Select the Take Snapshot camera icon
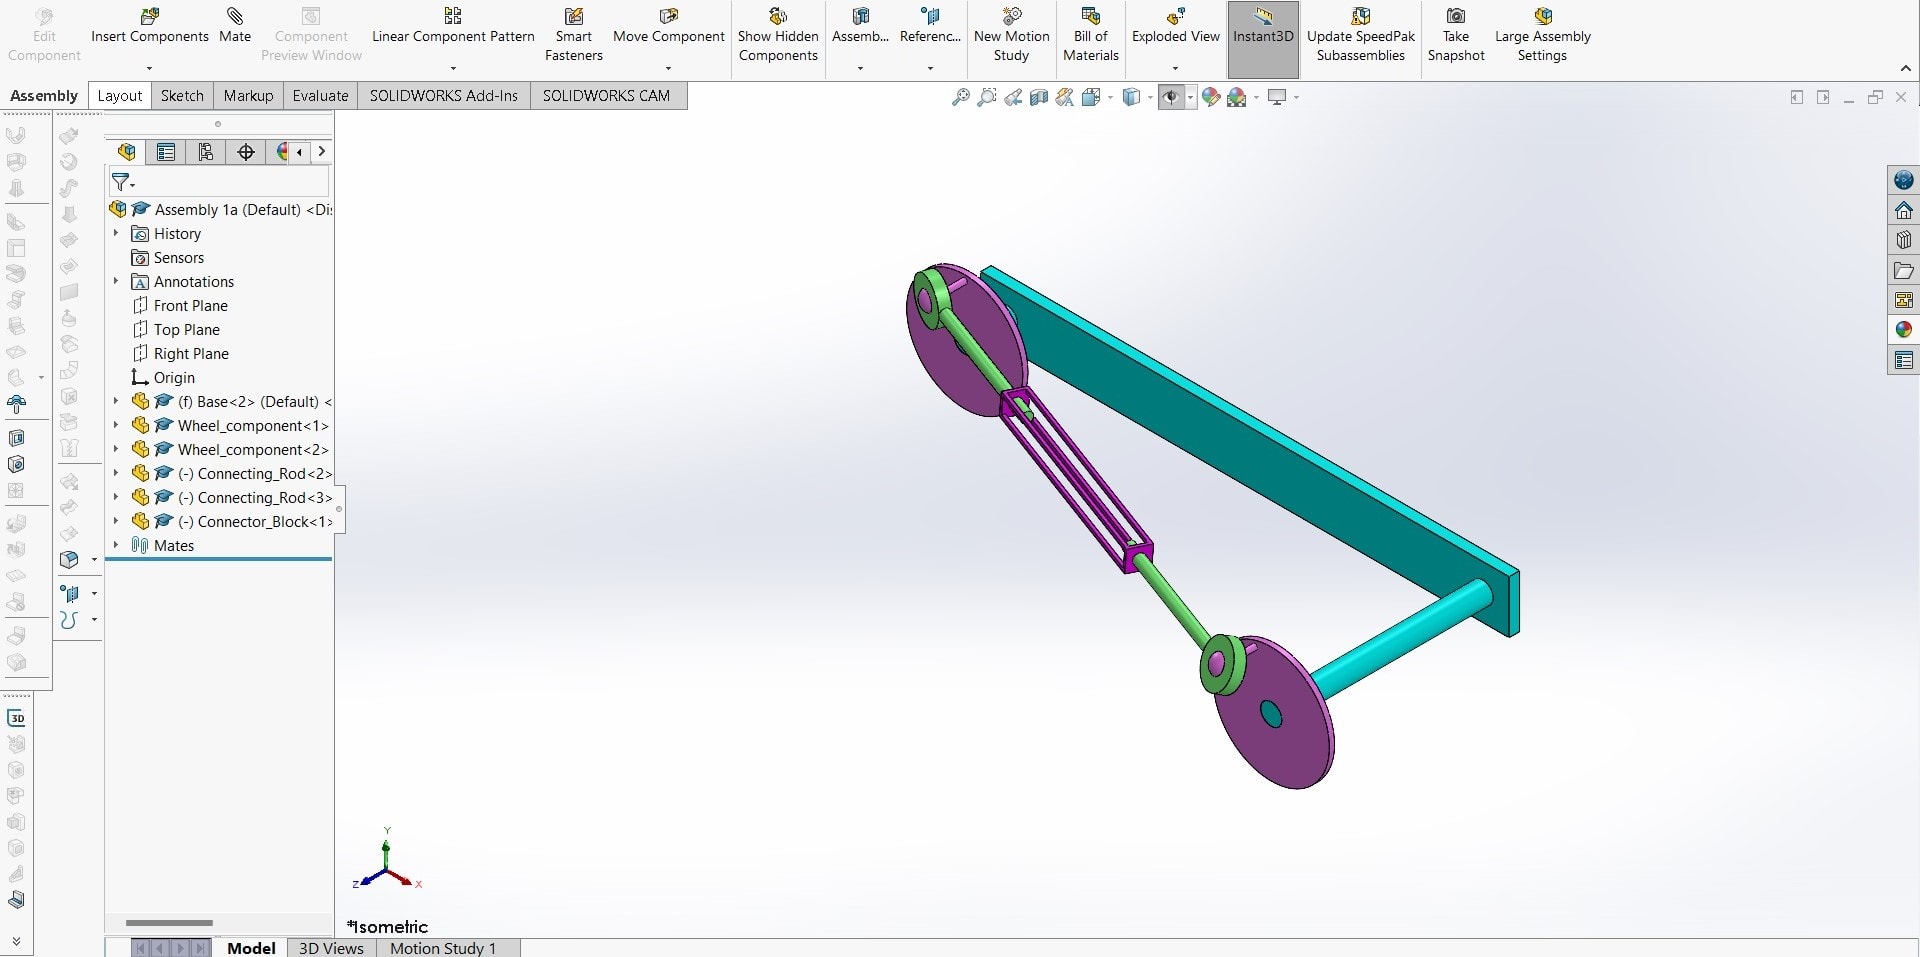This screenshot has width=1920, height=957. click(1456, 17)
